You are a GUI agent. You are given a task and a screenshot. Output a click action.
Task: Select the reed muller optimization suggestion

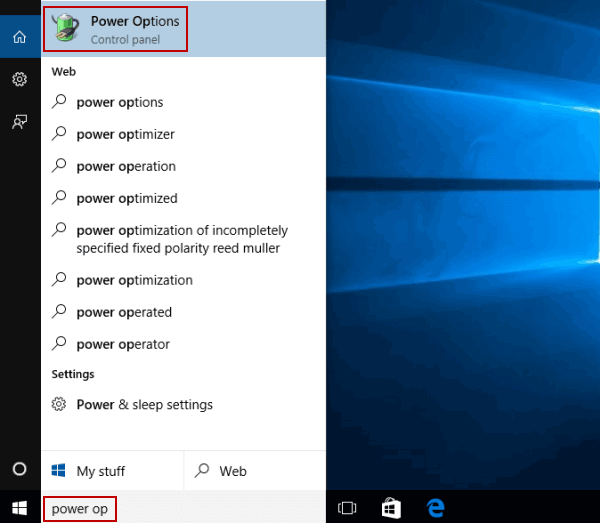click(180, 239)
